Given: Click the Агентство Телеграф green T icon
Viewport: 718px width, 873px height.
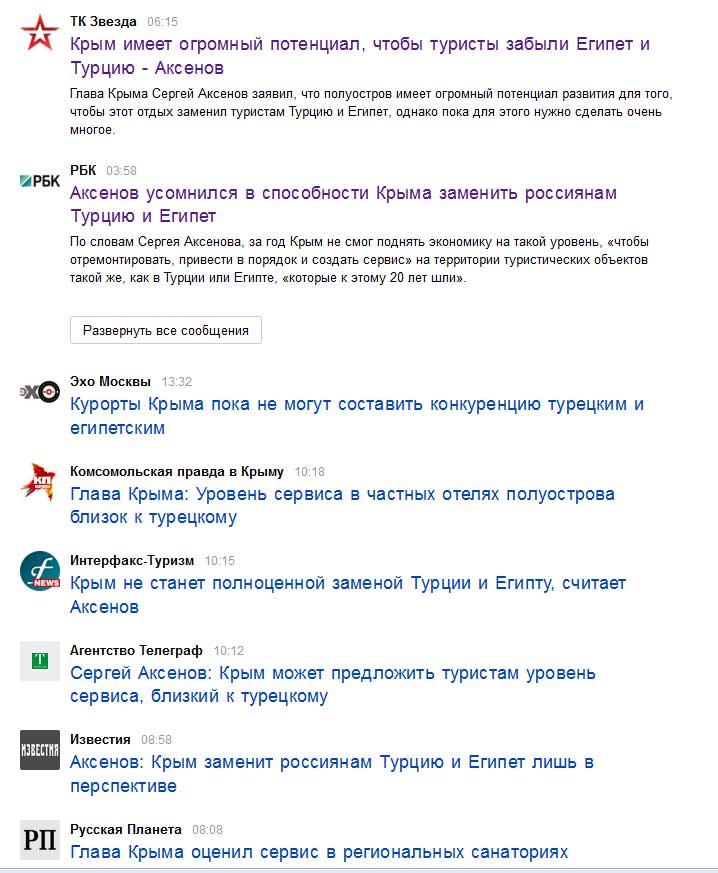Looking at the screenshot, I should coord(40,661).
